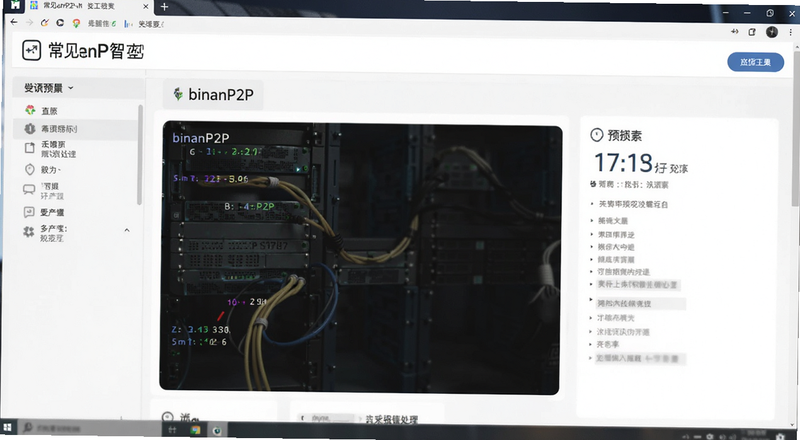This screenshot has width=800, height=440.
Task: Open Task View on the taskbar
Action: click(172, 430)
